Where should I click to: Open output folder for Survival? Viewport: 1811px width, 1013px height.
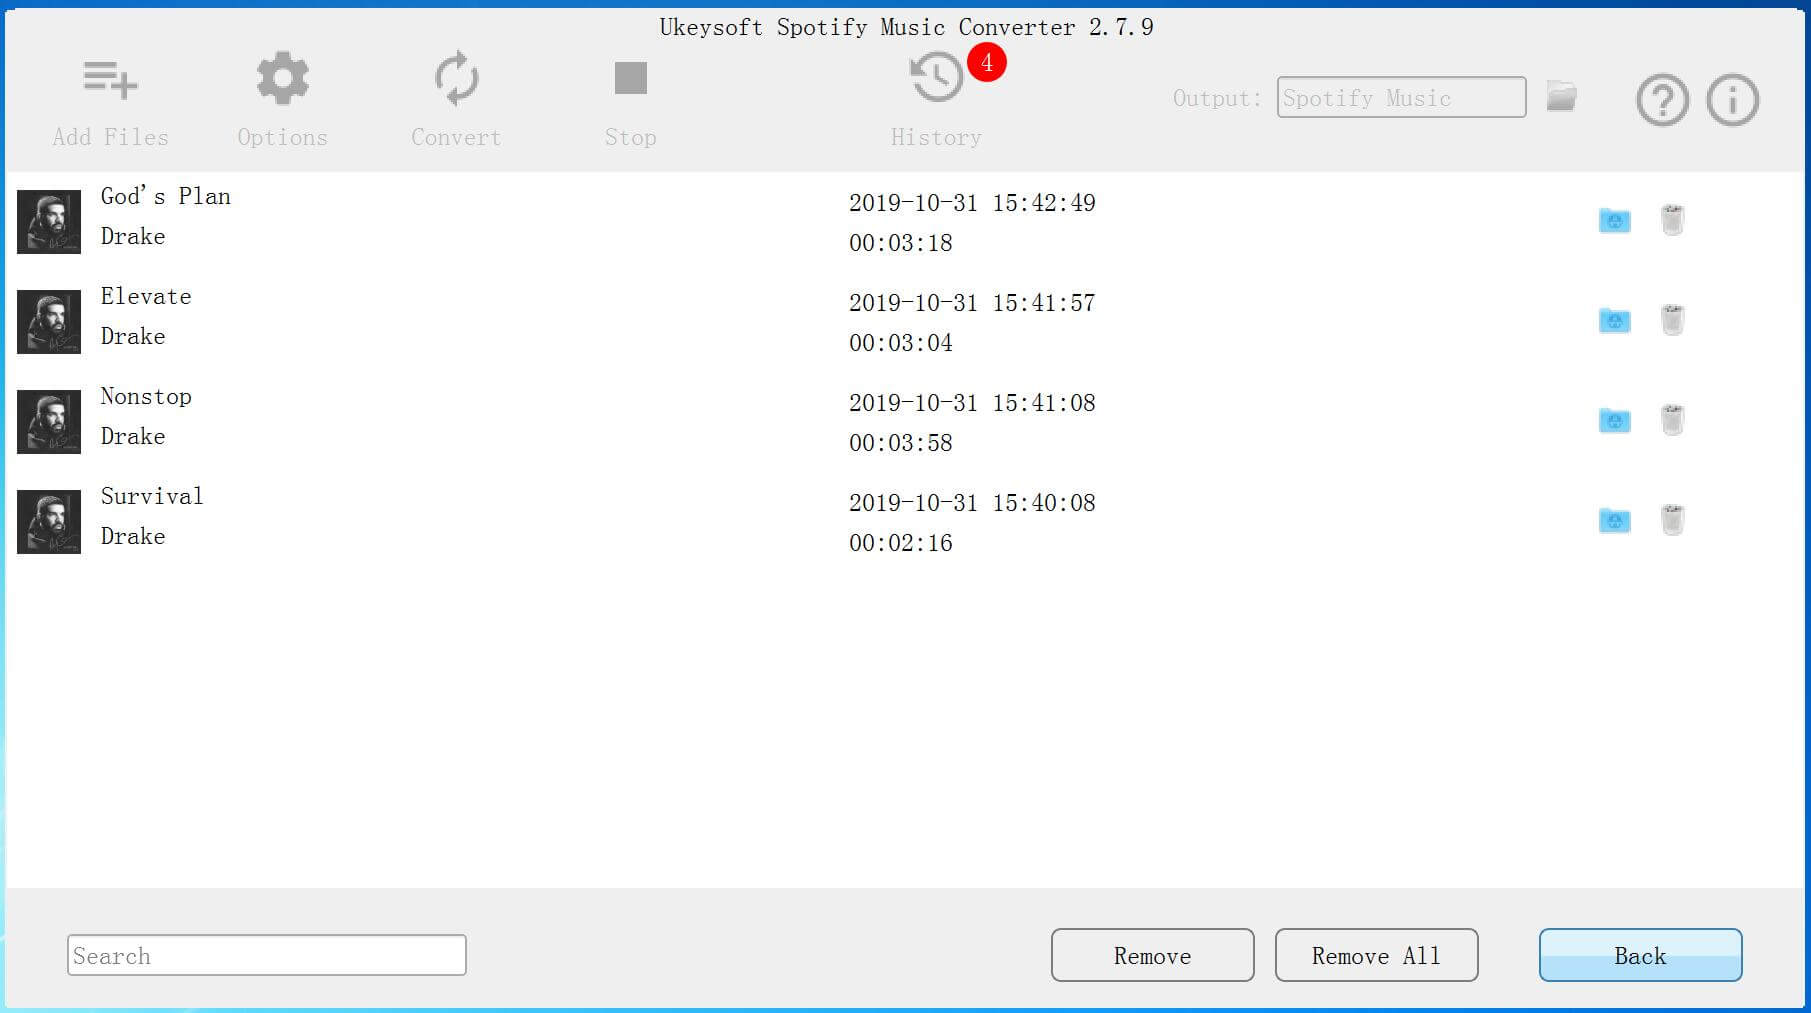[x=1614, y=520]
